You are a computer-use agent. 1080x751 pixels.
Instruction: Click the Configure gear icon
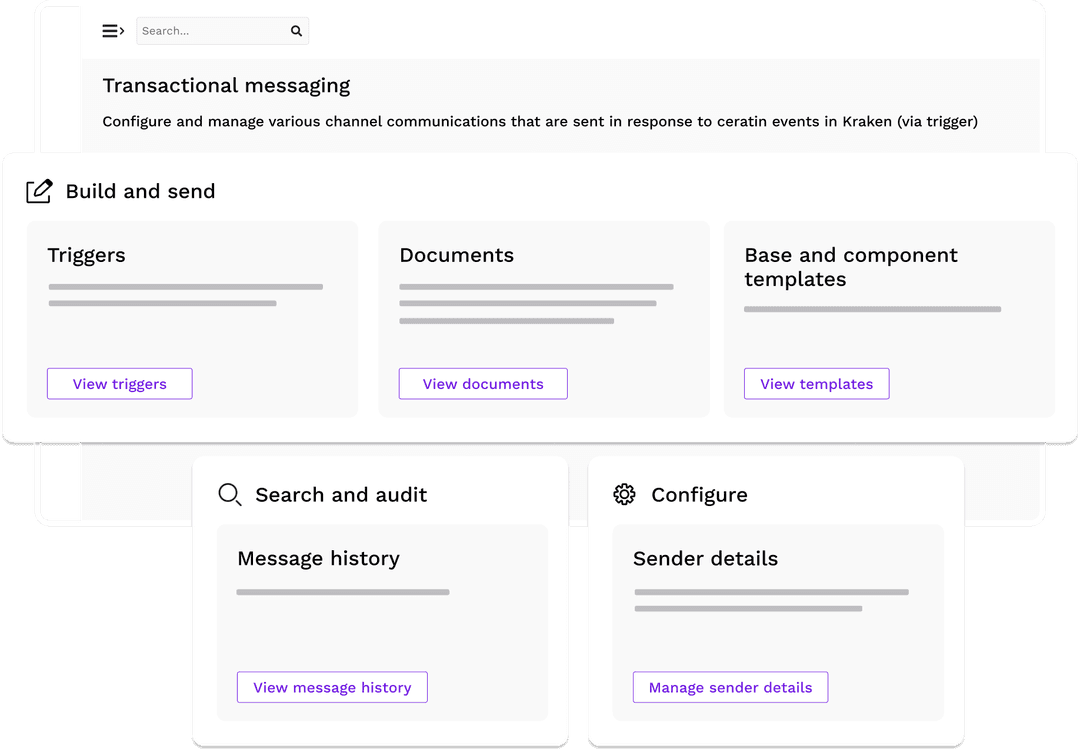(x=625, y=494)
